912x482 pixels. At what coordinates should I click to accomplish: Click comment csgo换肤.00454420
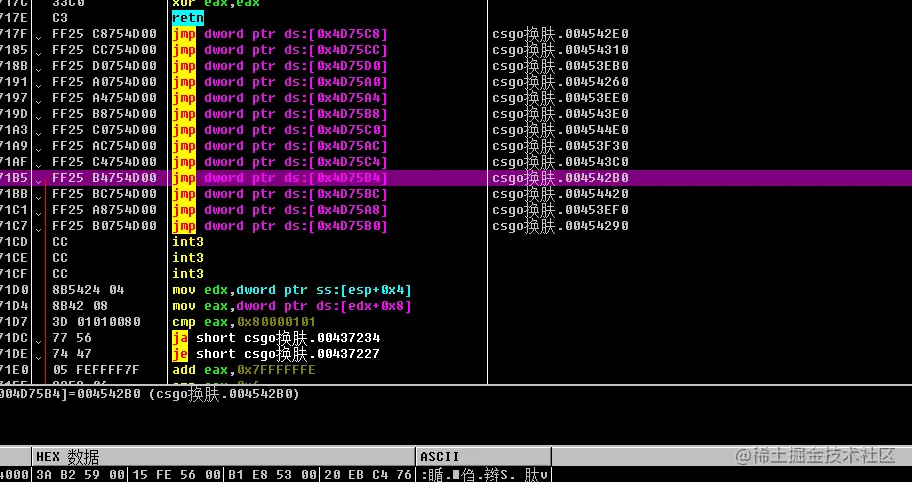[560, 194]
